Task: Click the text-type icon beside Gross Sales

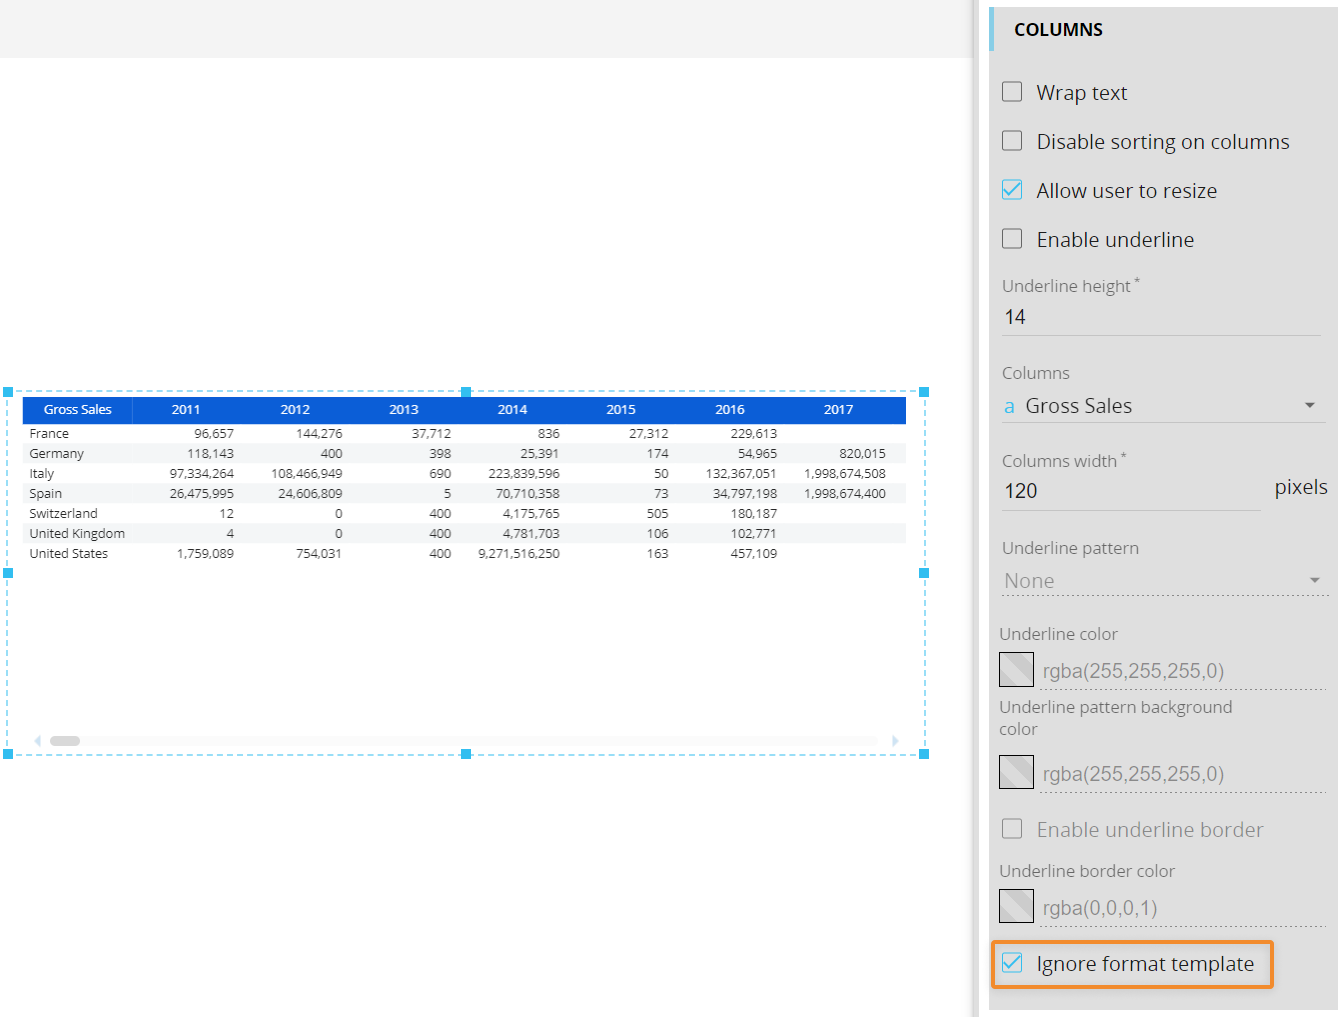Action: [x=1009, y=407]
